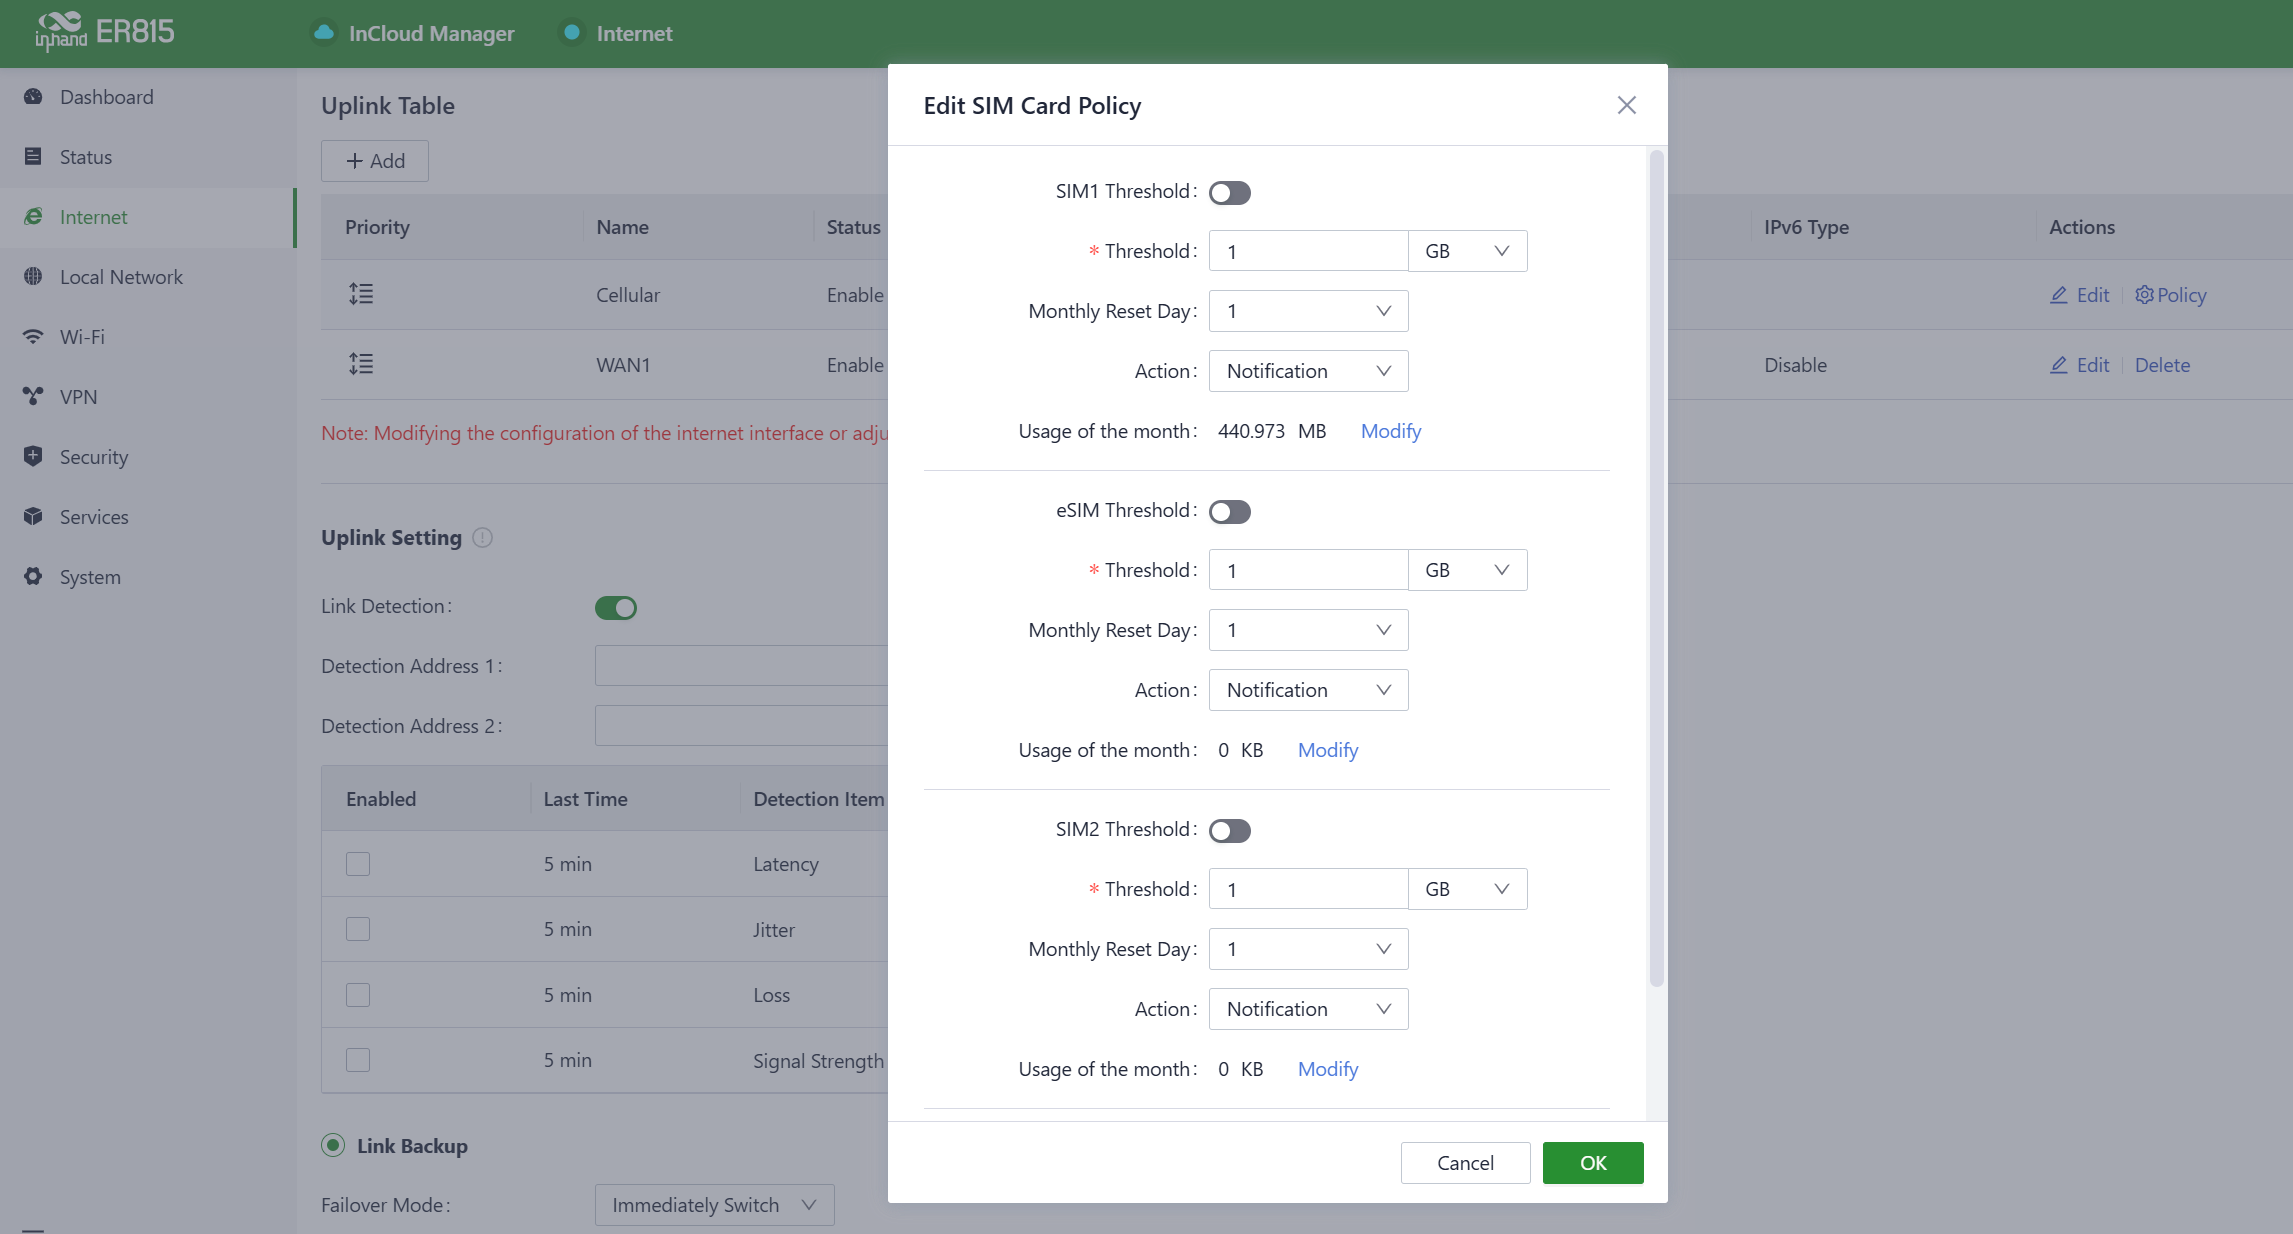This screenshot has height=1234, width=2293.
Task: Open SIM2 Action Notification dropdown
Action: [x=1308, y=1009]
